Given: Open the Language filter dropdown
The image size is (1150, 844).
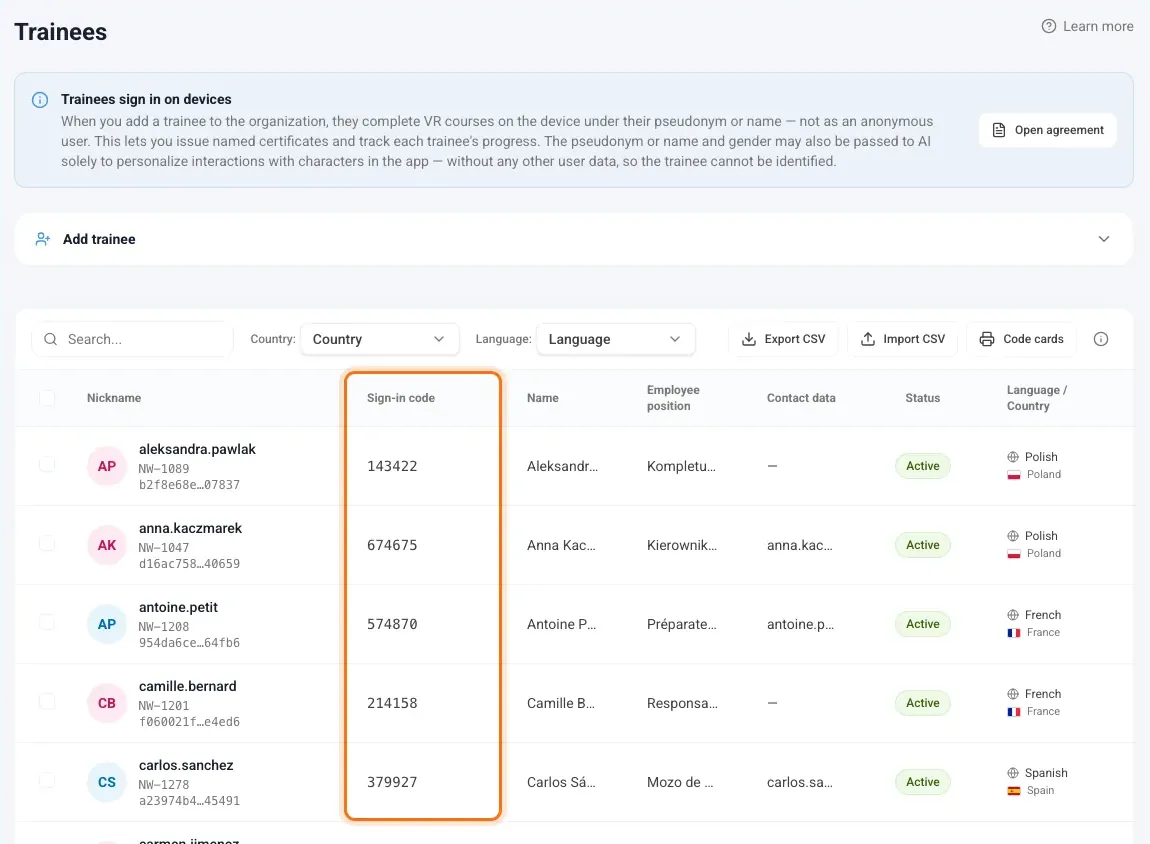Looking at the screenshot, I should point(615,339).
